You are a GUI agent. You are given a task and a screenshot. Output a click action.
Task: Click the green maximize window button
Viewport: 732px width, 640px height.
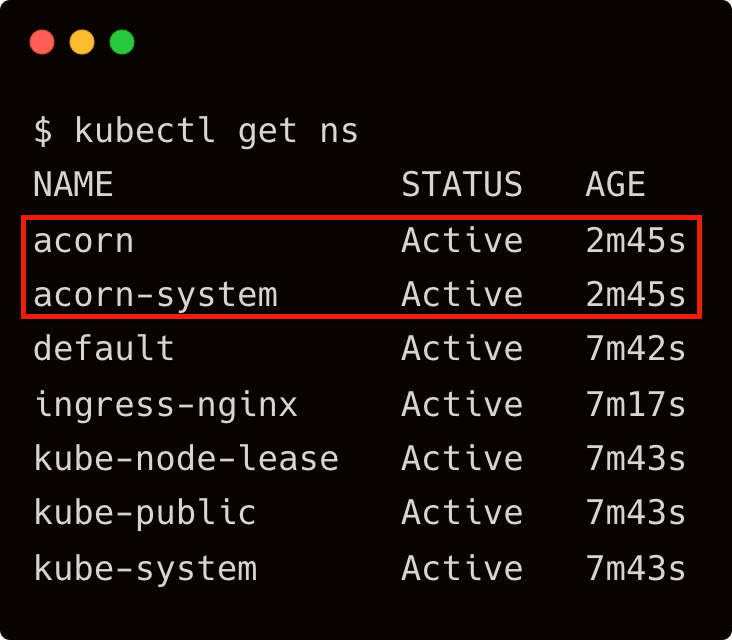click(x=122, y=42)
